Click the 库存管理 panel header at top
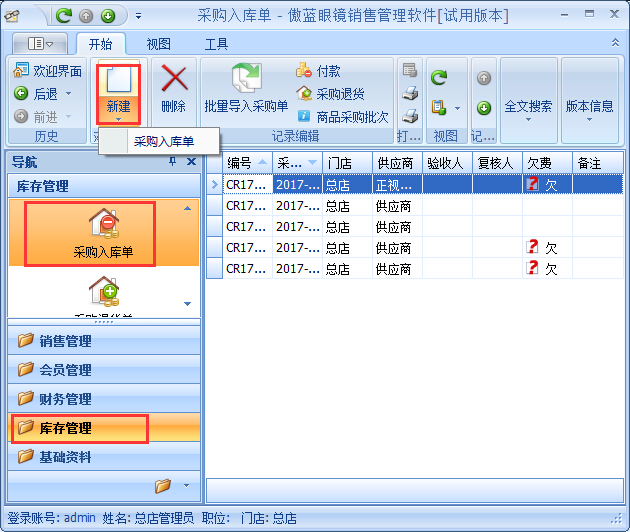Image resolution: width=630 pixels, height=532 pixels. [104, 186]
